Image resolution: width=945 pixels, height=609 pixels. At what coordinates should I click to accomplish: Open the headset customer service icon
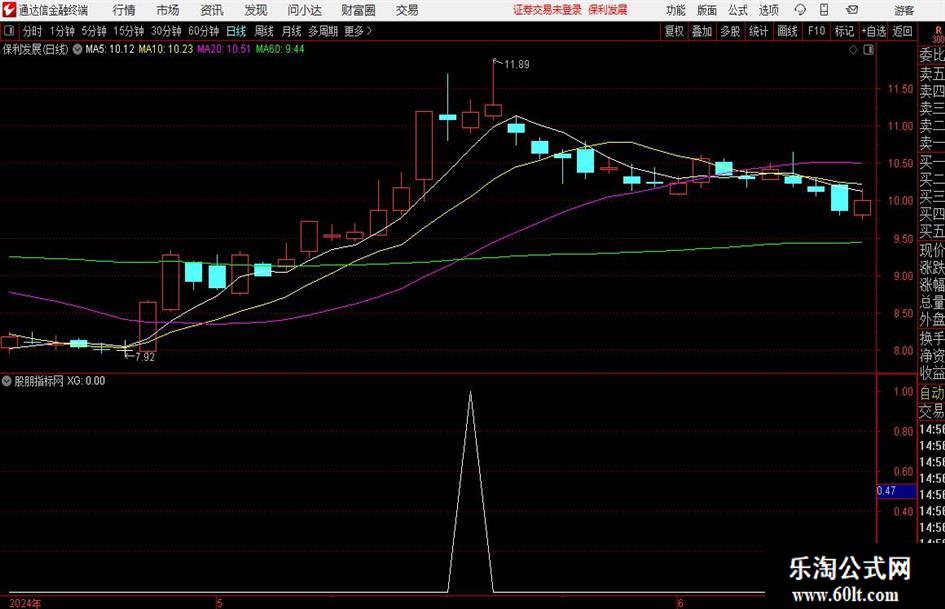point(800,10)
